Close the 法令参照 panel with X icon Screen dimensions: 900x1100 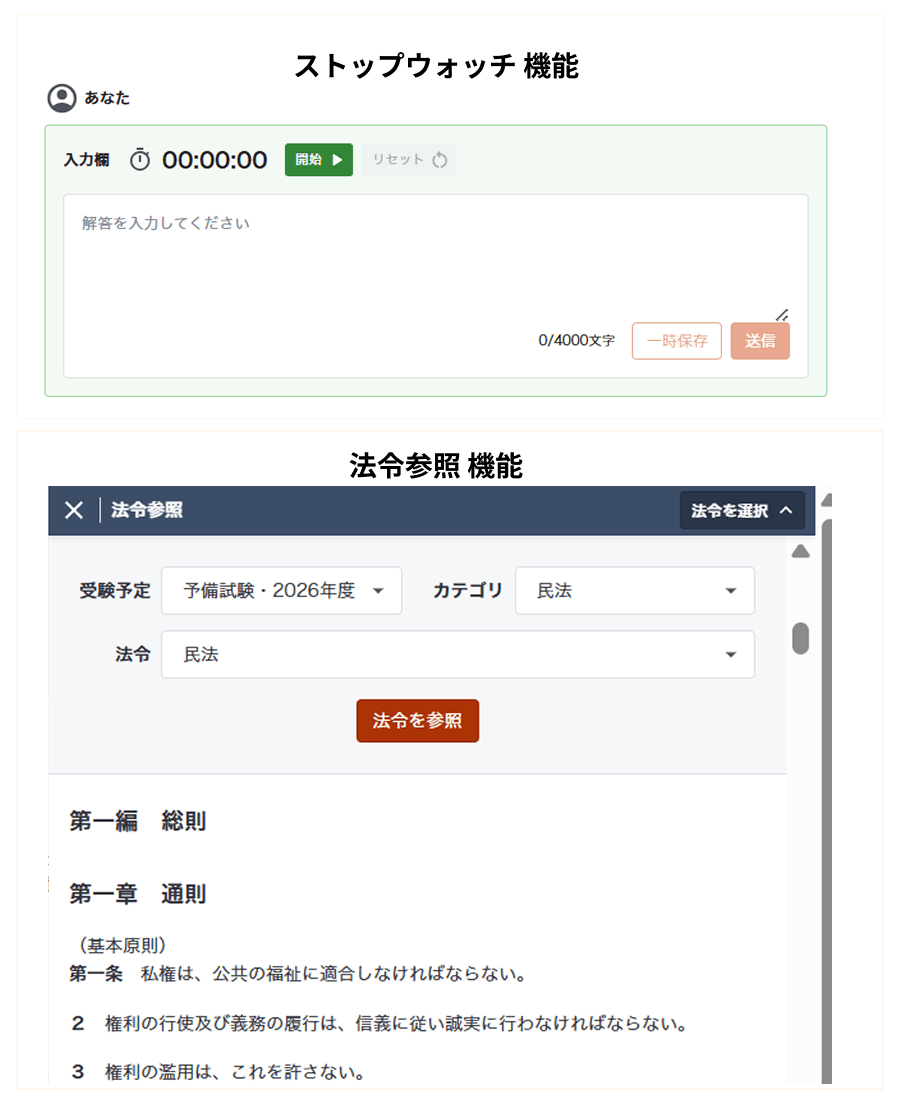tap(74, 510)
